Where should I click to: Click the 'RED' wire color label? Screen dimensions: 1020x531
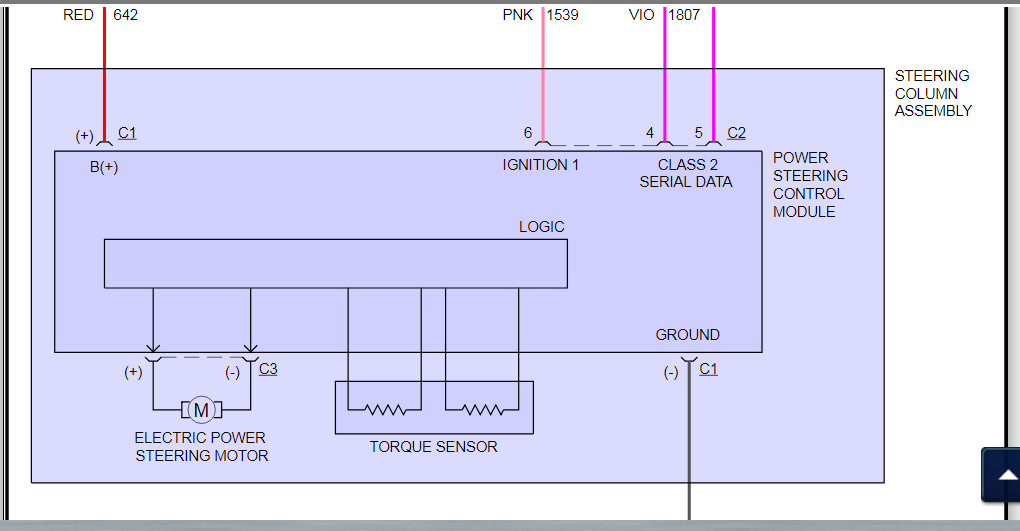(78, 15)
